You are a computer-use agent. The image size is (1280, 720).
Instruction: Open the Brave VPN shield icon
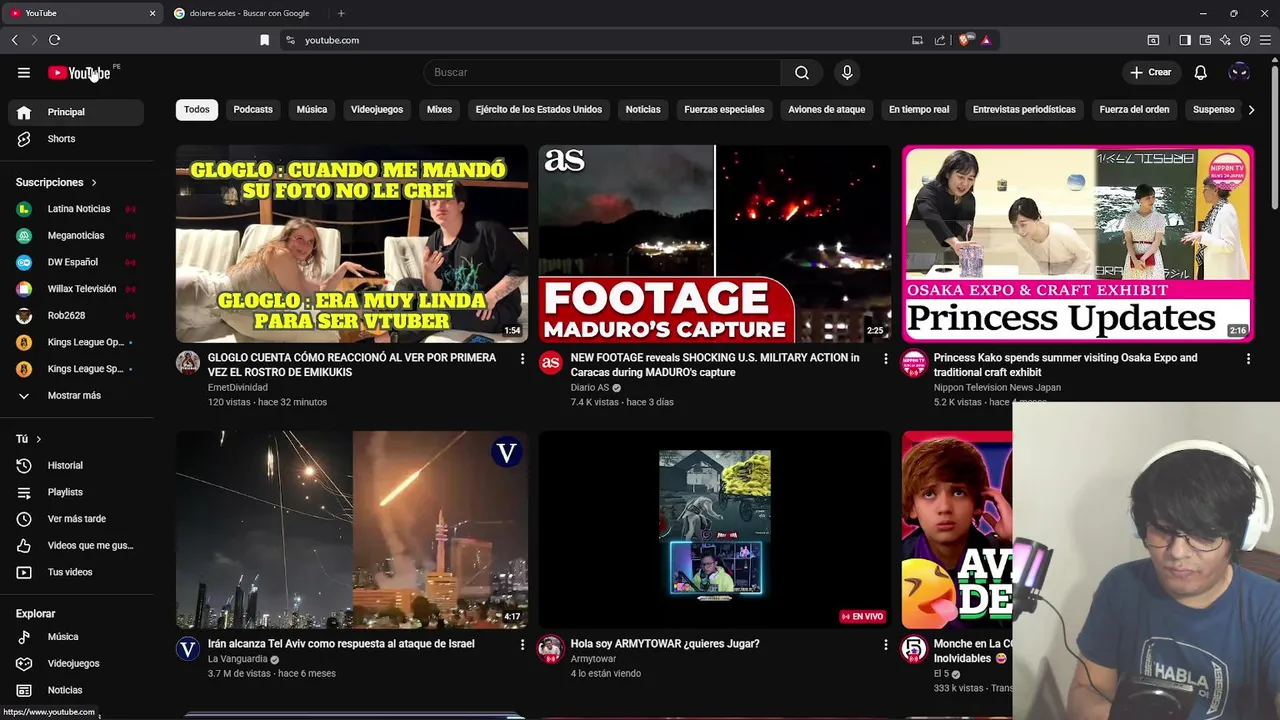(x=1245, y=40)
